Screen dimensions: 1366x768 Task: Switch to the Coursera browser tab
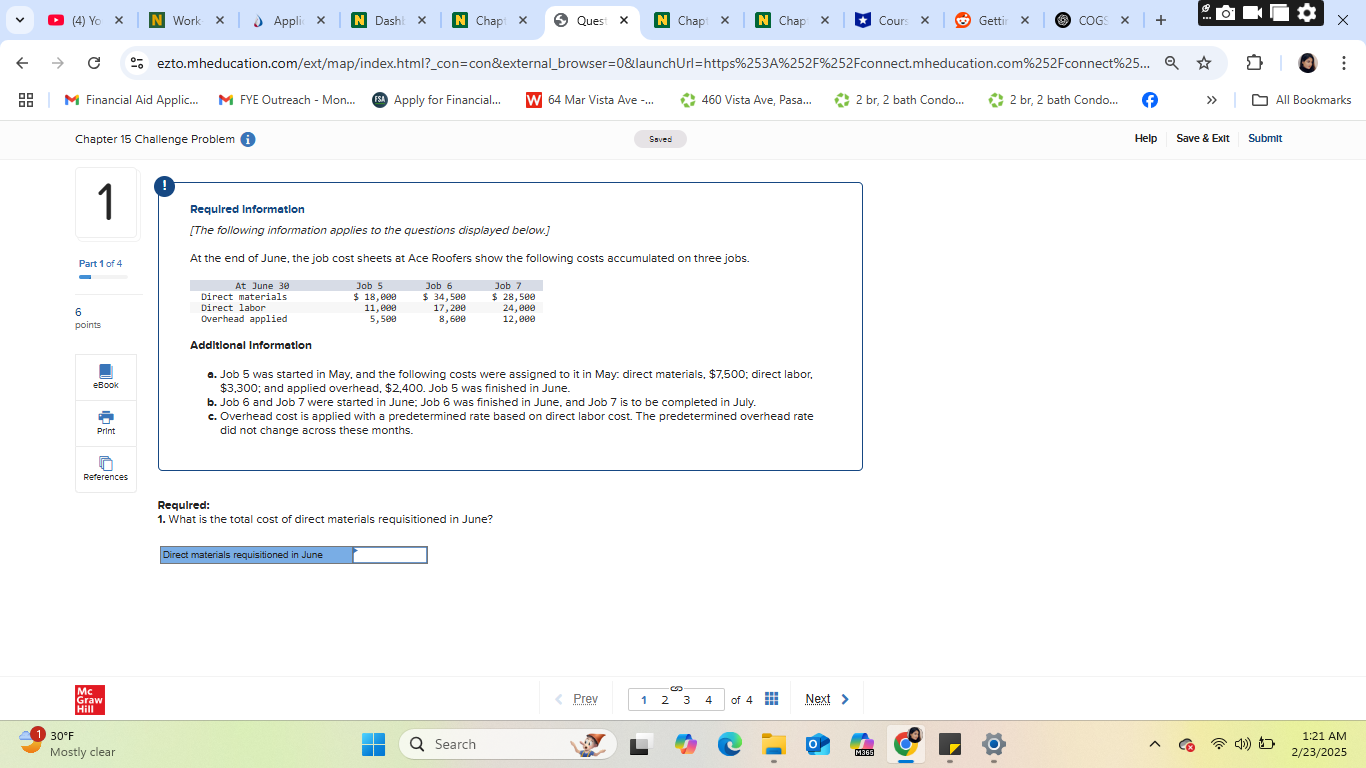point(891,19)
